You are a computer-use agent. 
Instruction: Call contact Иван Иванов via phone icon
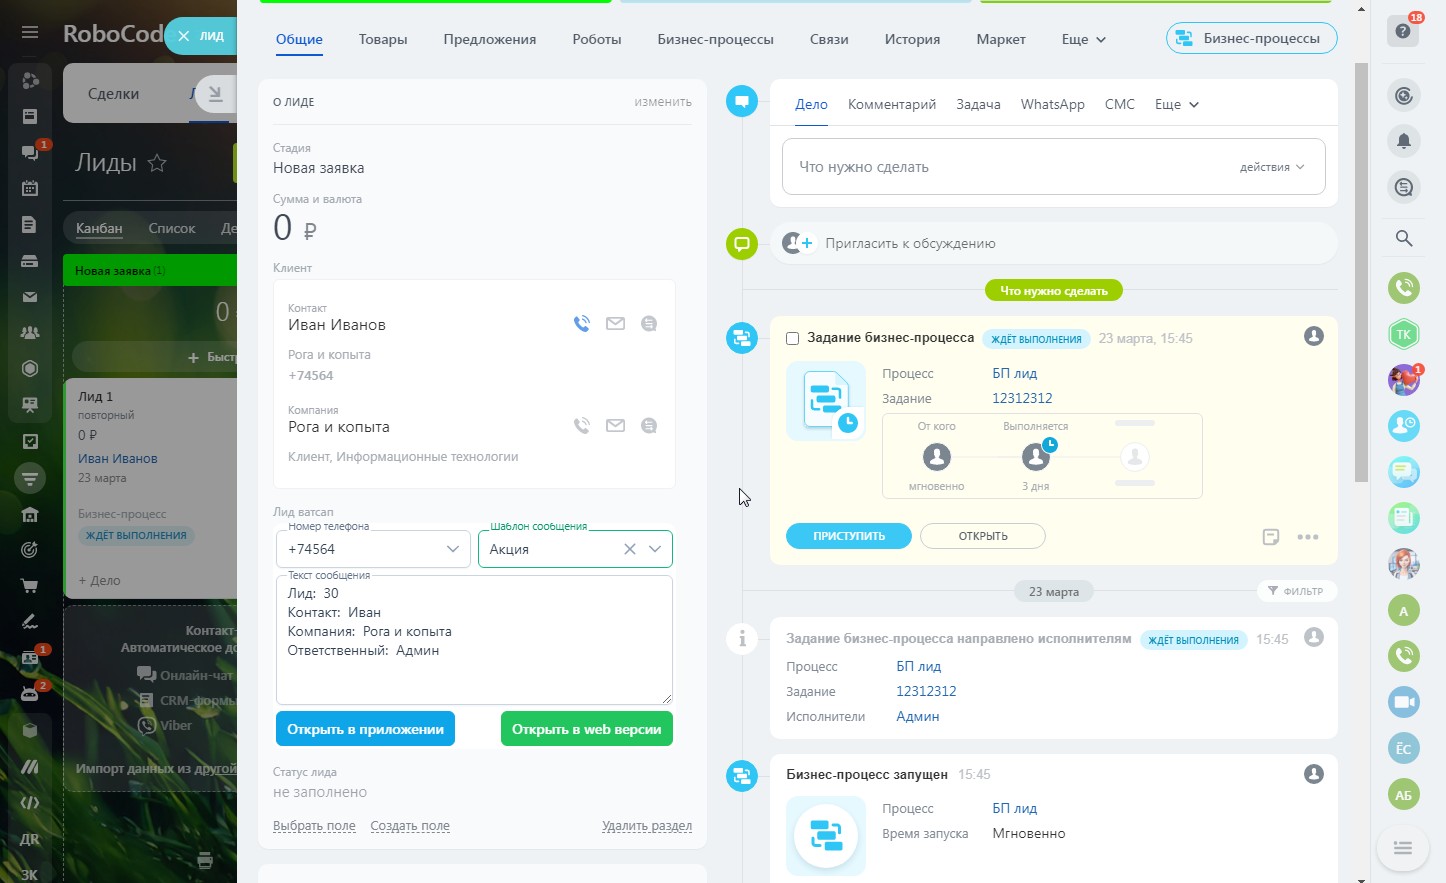pyautogui.click(x=582, y=323)
